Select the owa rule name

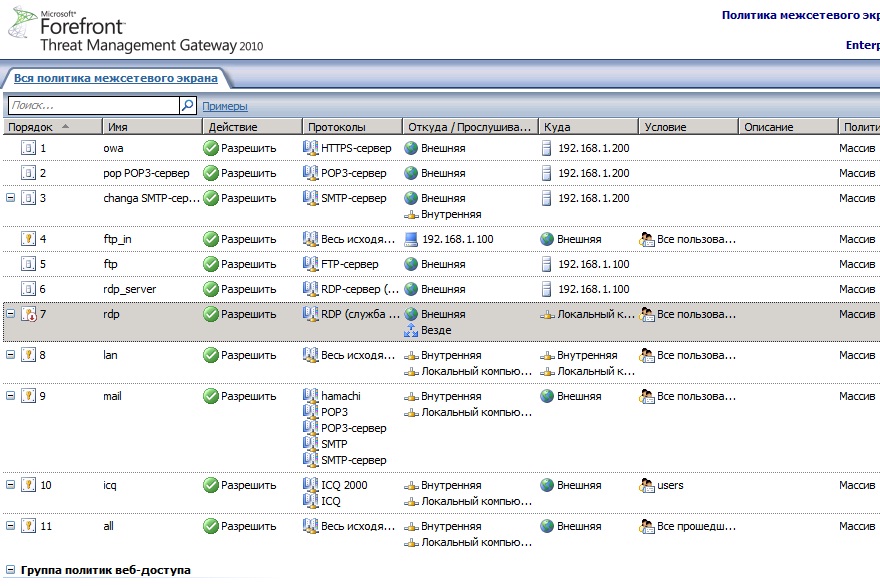113,148
